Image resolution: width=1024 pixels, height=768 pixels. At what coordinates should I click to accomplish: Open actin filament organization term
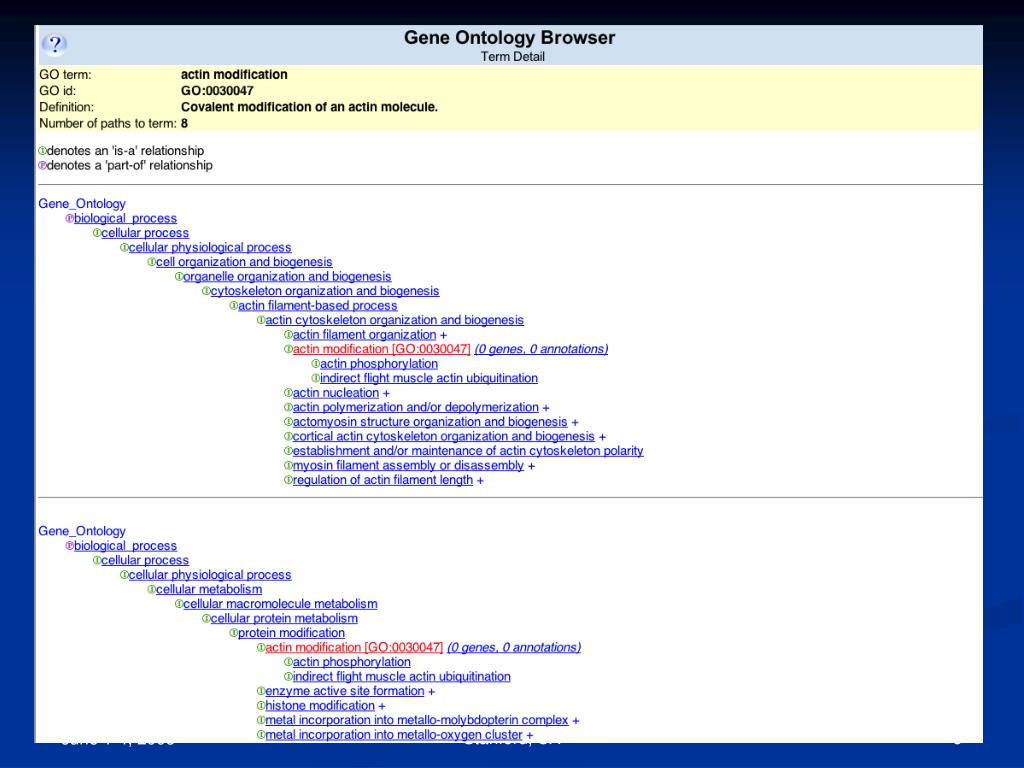tap(364, 334)
